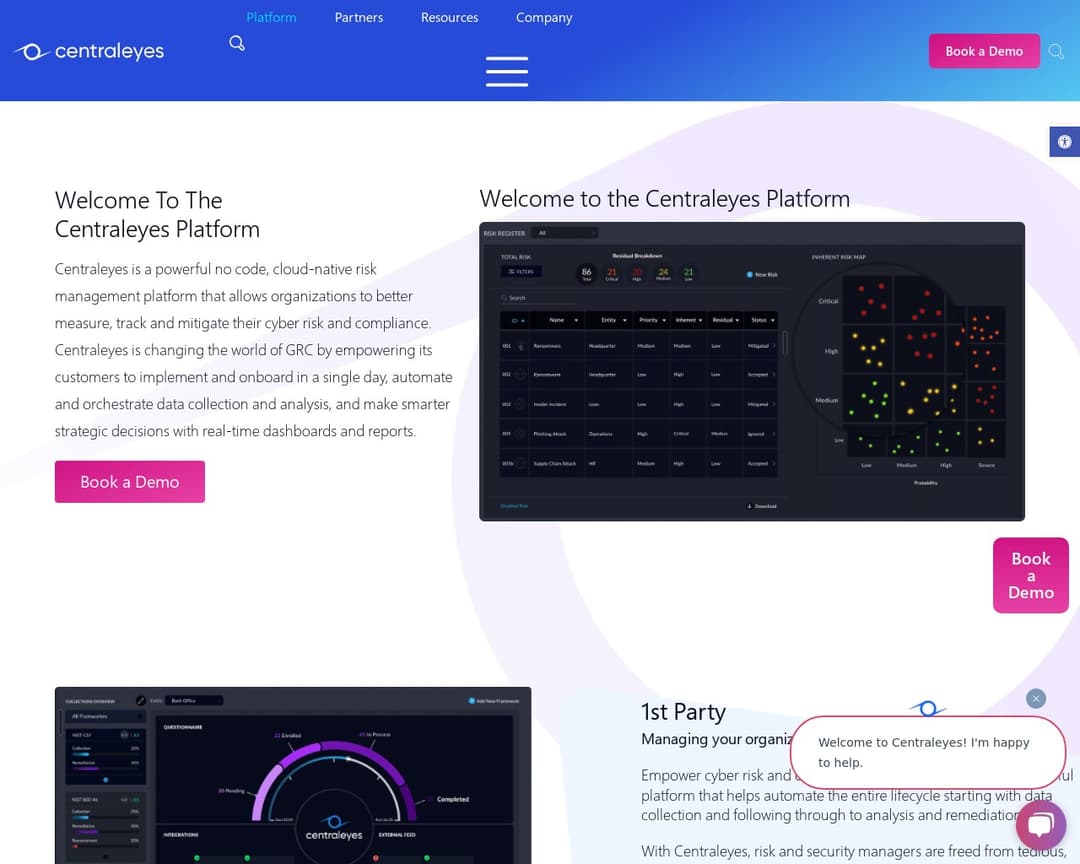1080x864 pixels.
Task: Click the Centraleyes logo in the header
Action: (x=90, y=51)
